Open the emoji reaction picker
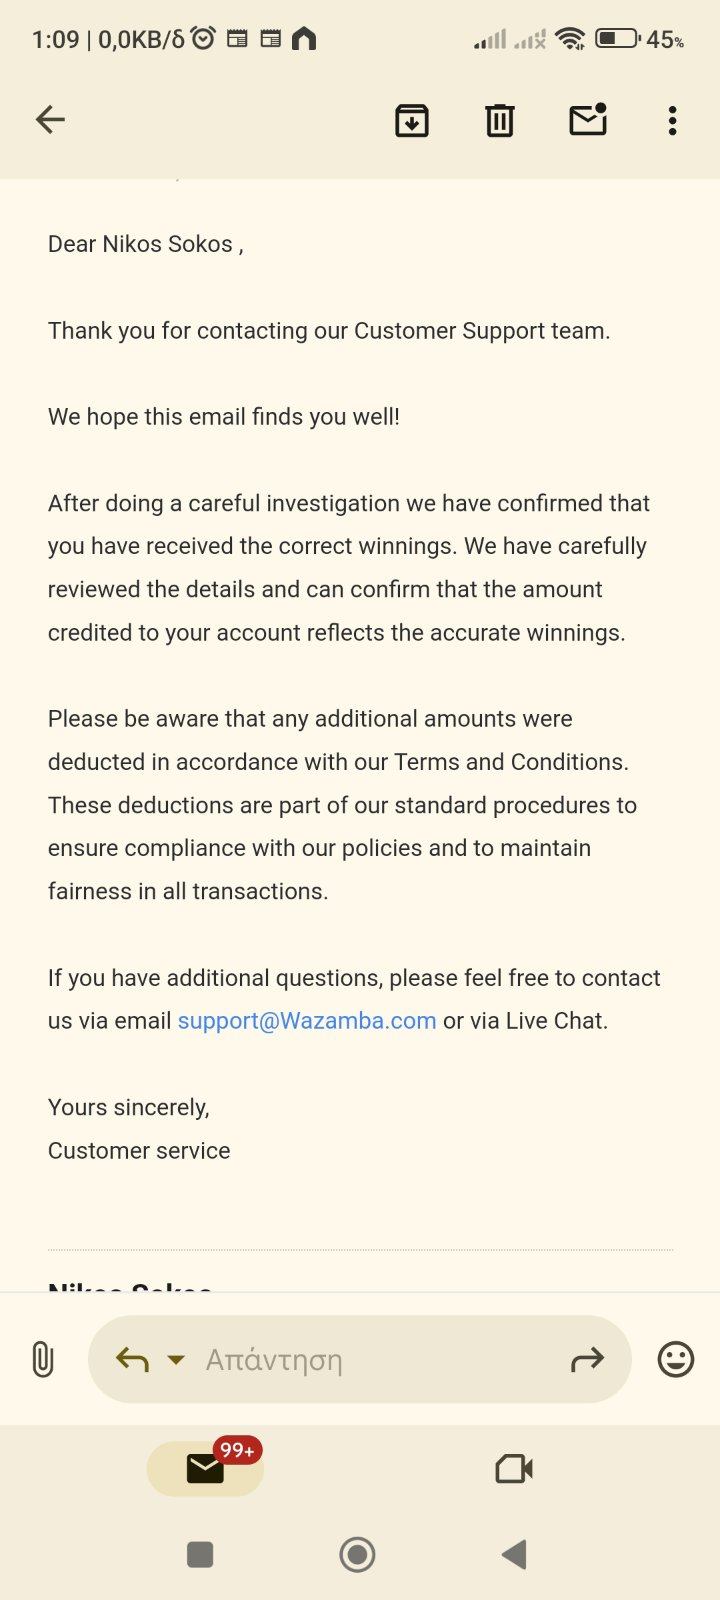Screen dimensions: 720x1600 pyautogui.click(x=675, y=1359)
